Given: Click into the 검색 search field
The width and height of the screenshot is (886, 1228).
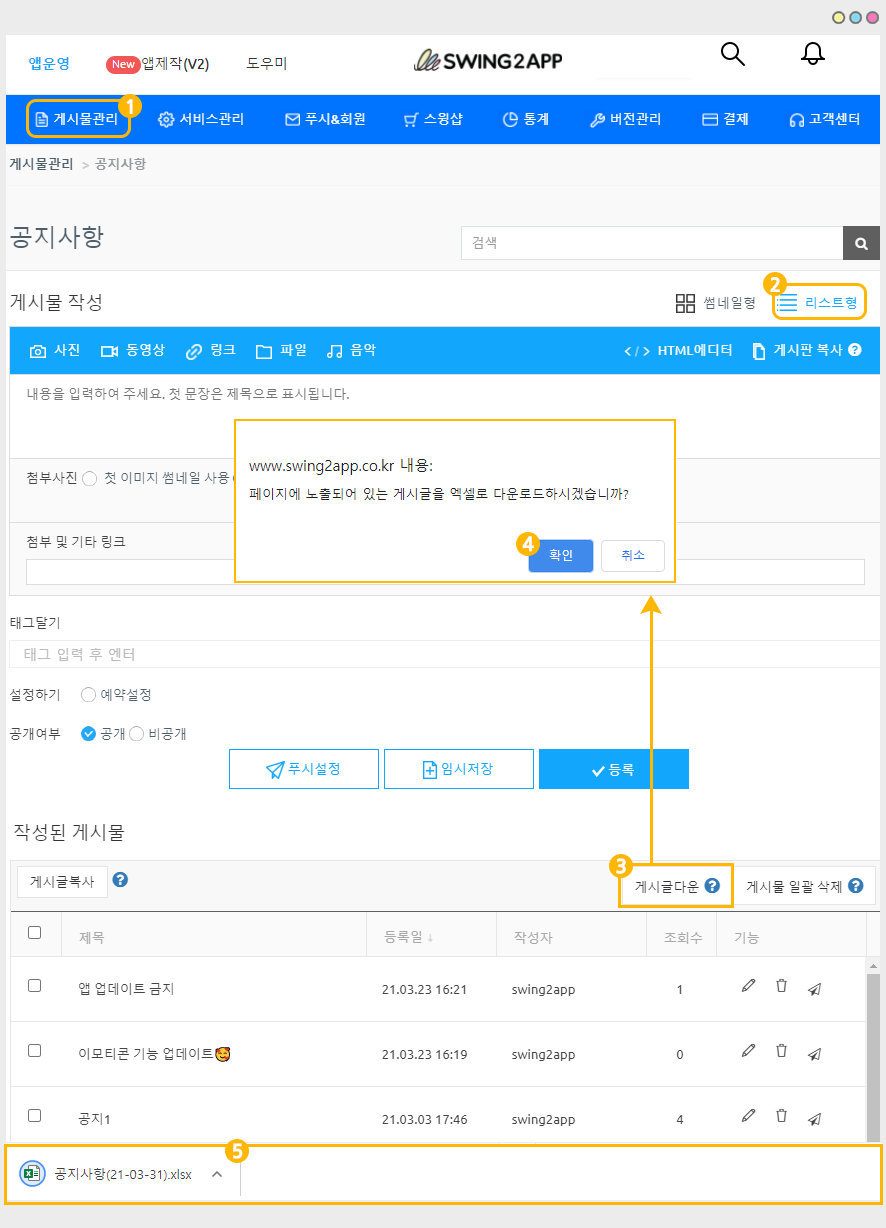Looking at the screenshot, I should point(650,243).
